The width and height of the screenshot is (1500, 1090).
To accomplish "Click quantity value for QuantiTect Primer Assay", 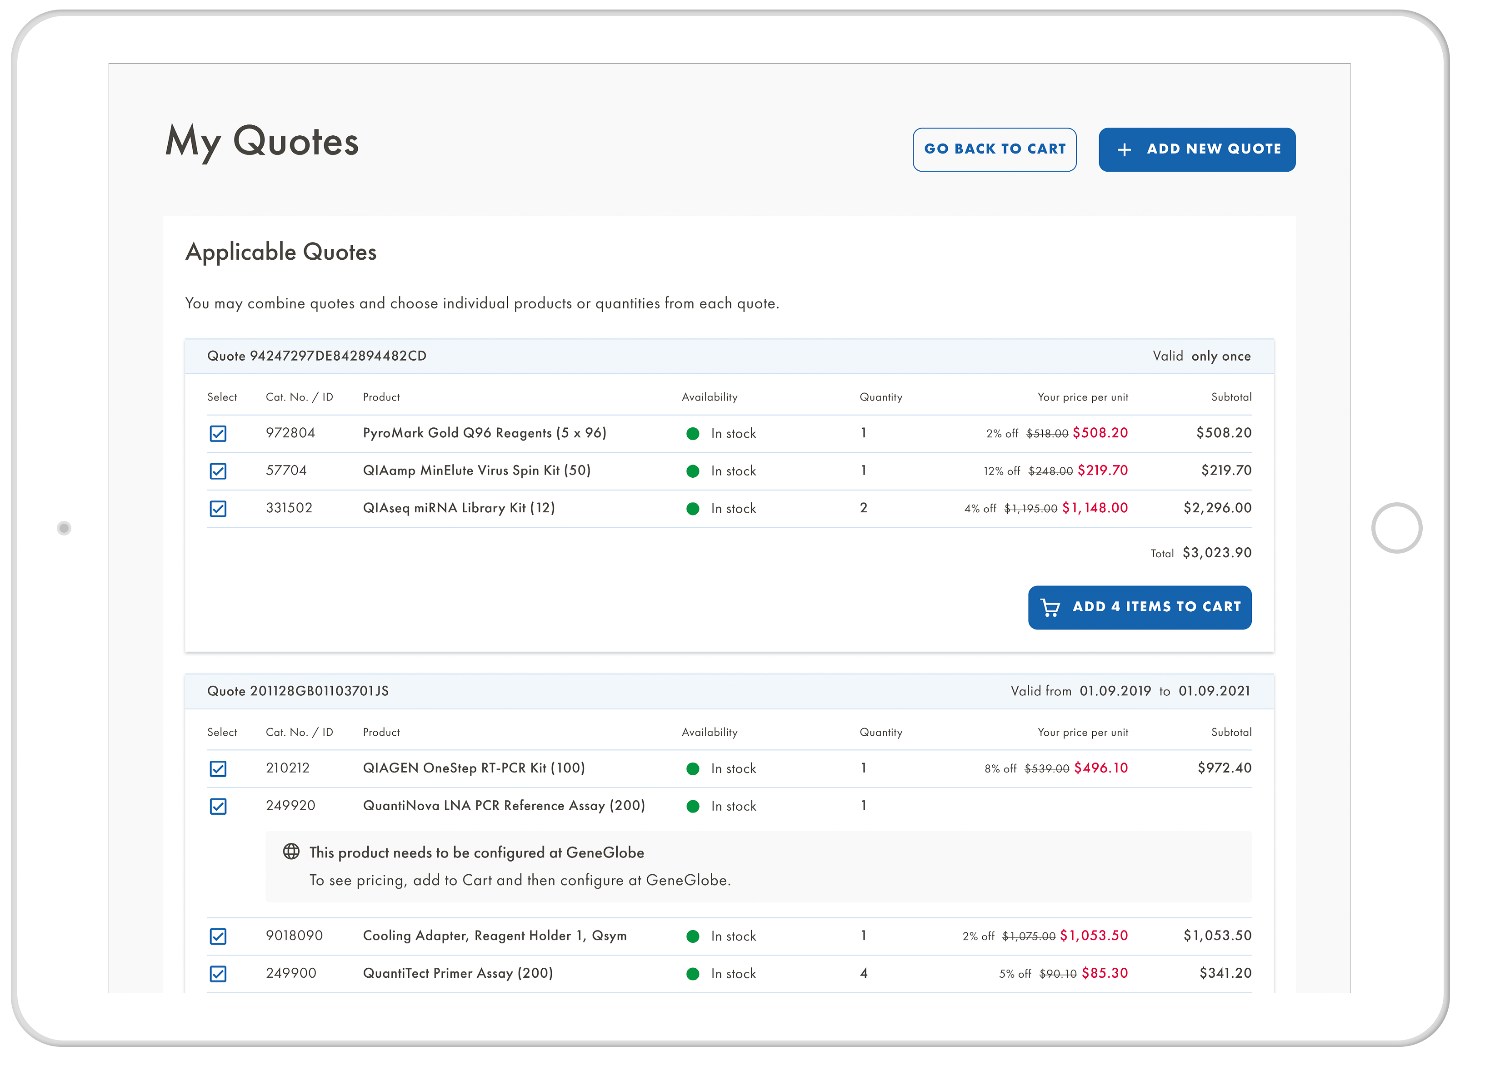I will coord(864,973).
